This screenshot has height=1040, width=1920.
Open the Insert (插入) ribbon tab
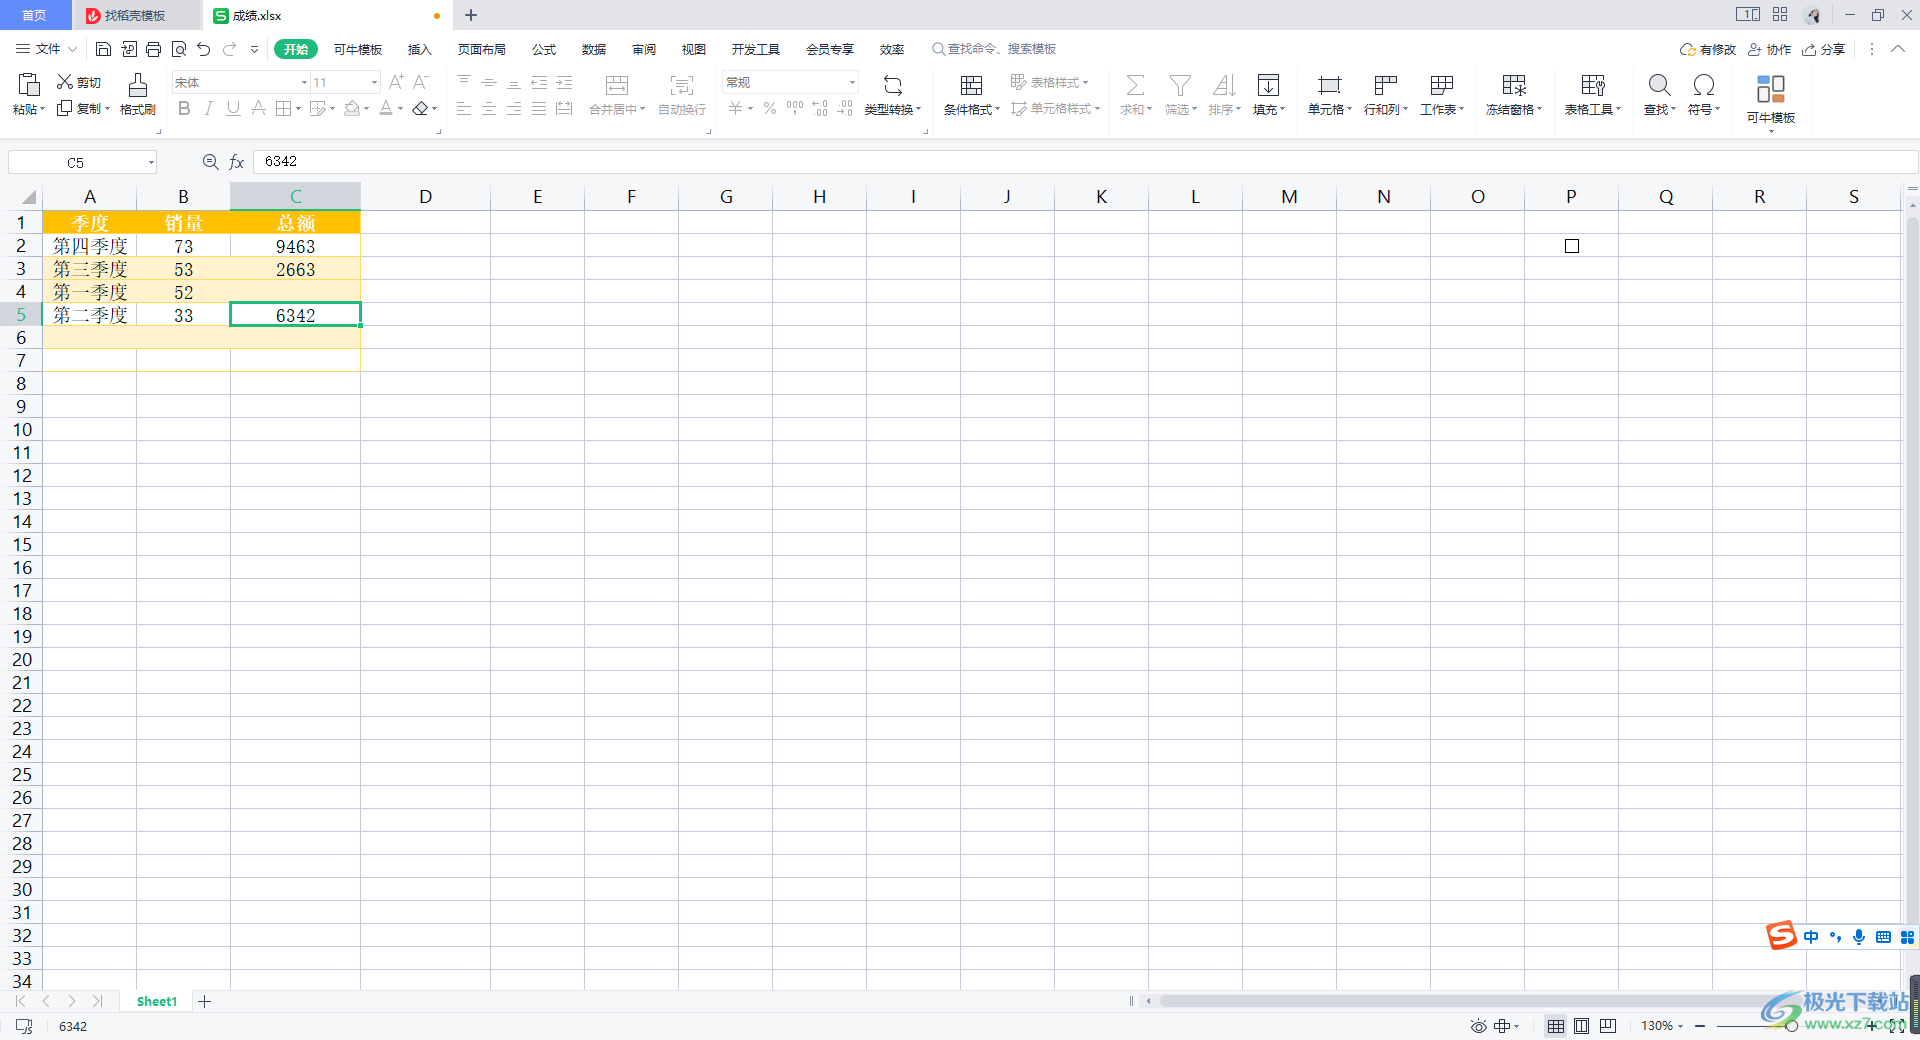420,49
